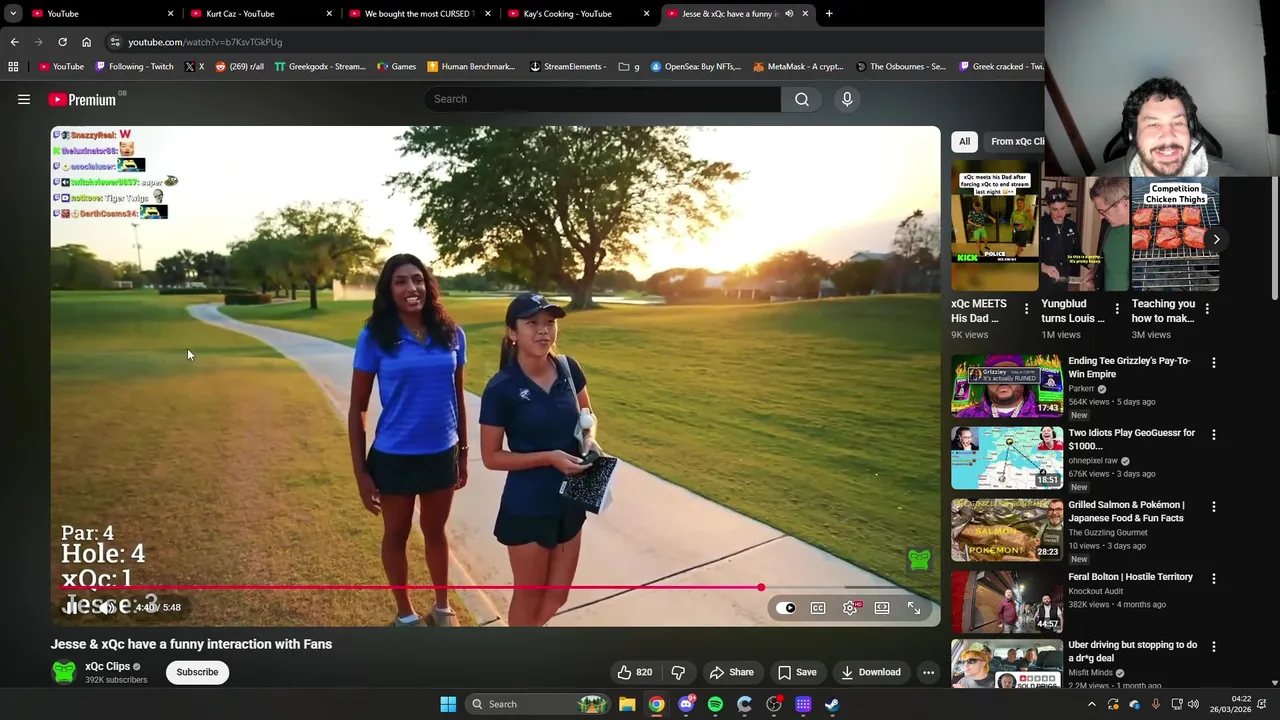Click the search magnifier button
The image size is (1280, 720).
[802, 99]
